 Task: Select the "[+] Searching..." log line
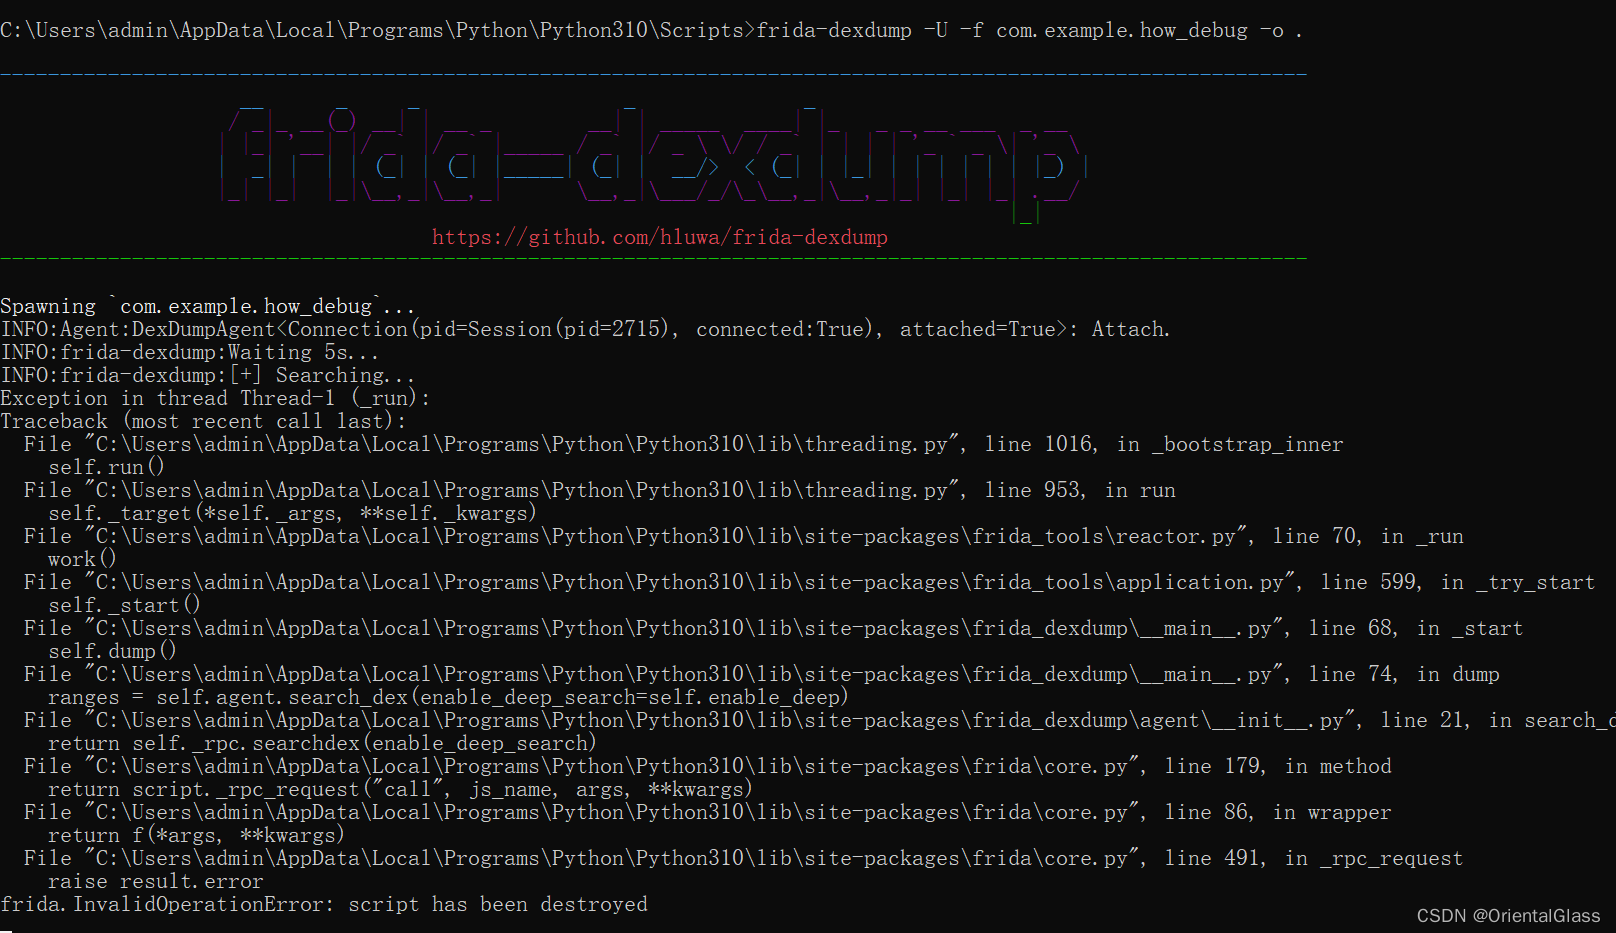click(x=208, y=375)
